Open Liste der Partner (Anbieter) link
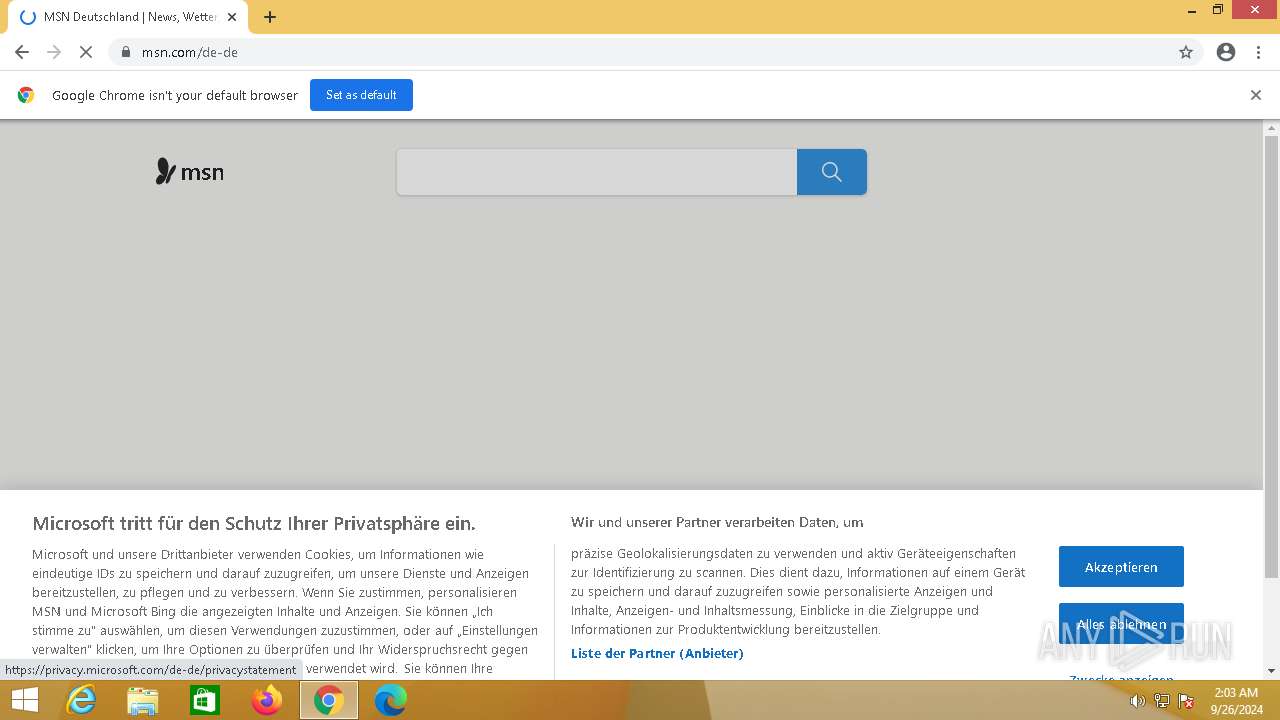The height and width of the screenshot is (720, 1280). 657,654
